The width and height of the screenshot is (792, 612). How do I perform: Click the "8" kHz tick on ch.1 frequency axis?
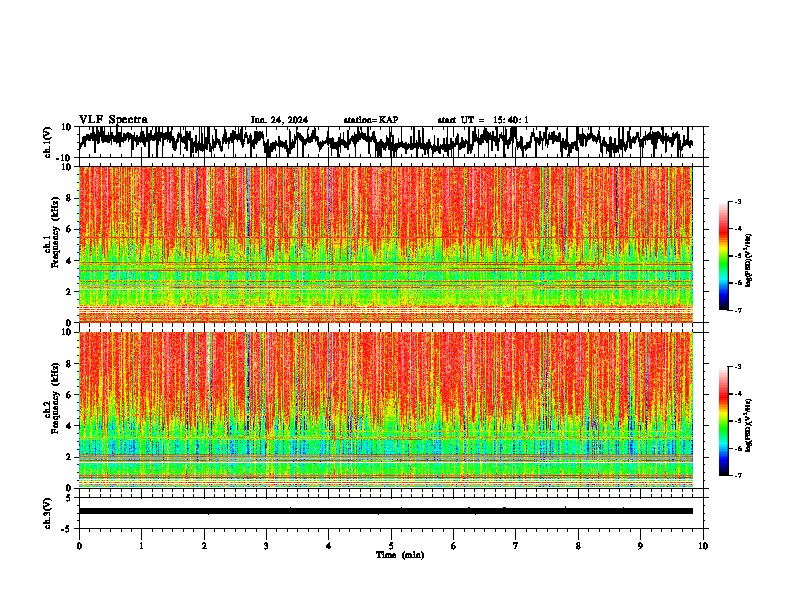tap(70, 198)
